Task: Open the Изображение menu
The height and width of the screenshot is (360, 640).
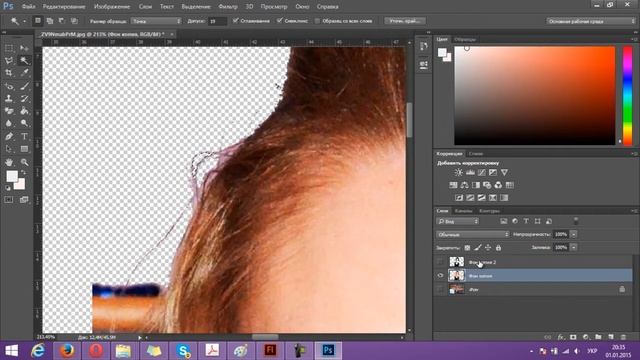Action: 112,7
